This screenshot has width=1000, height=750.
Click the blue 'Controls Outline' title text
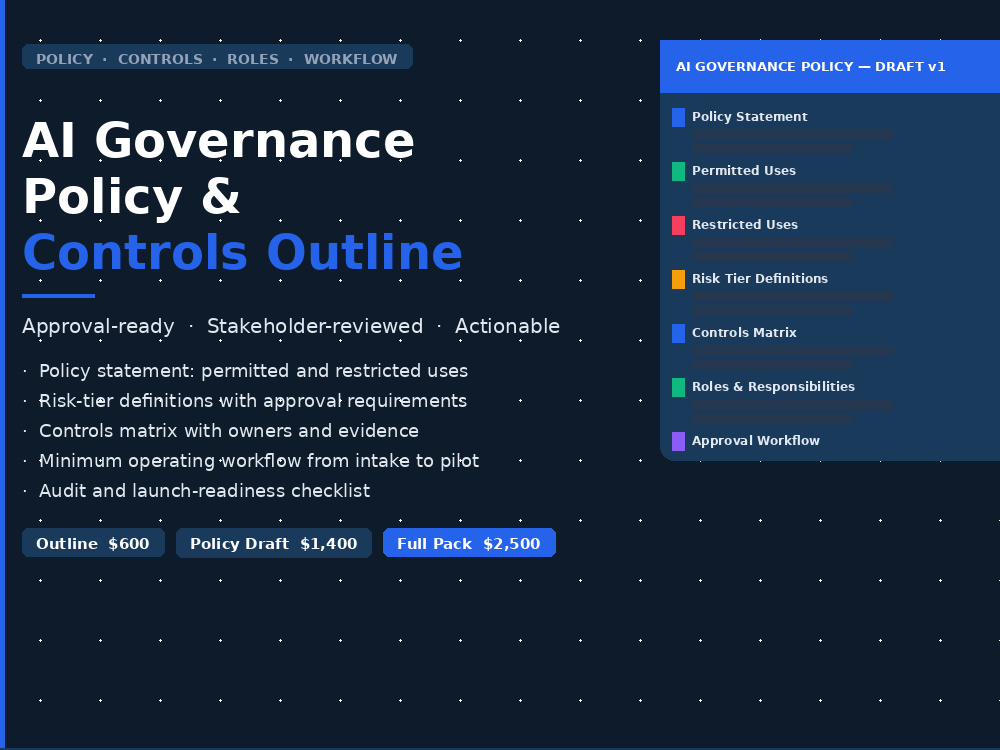pos(242,252)
